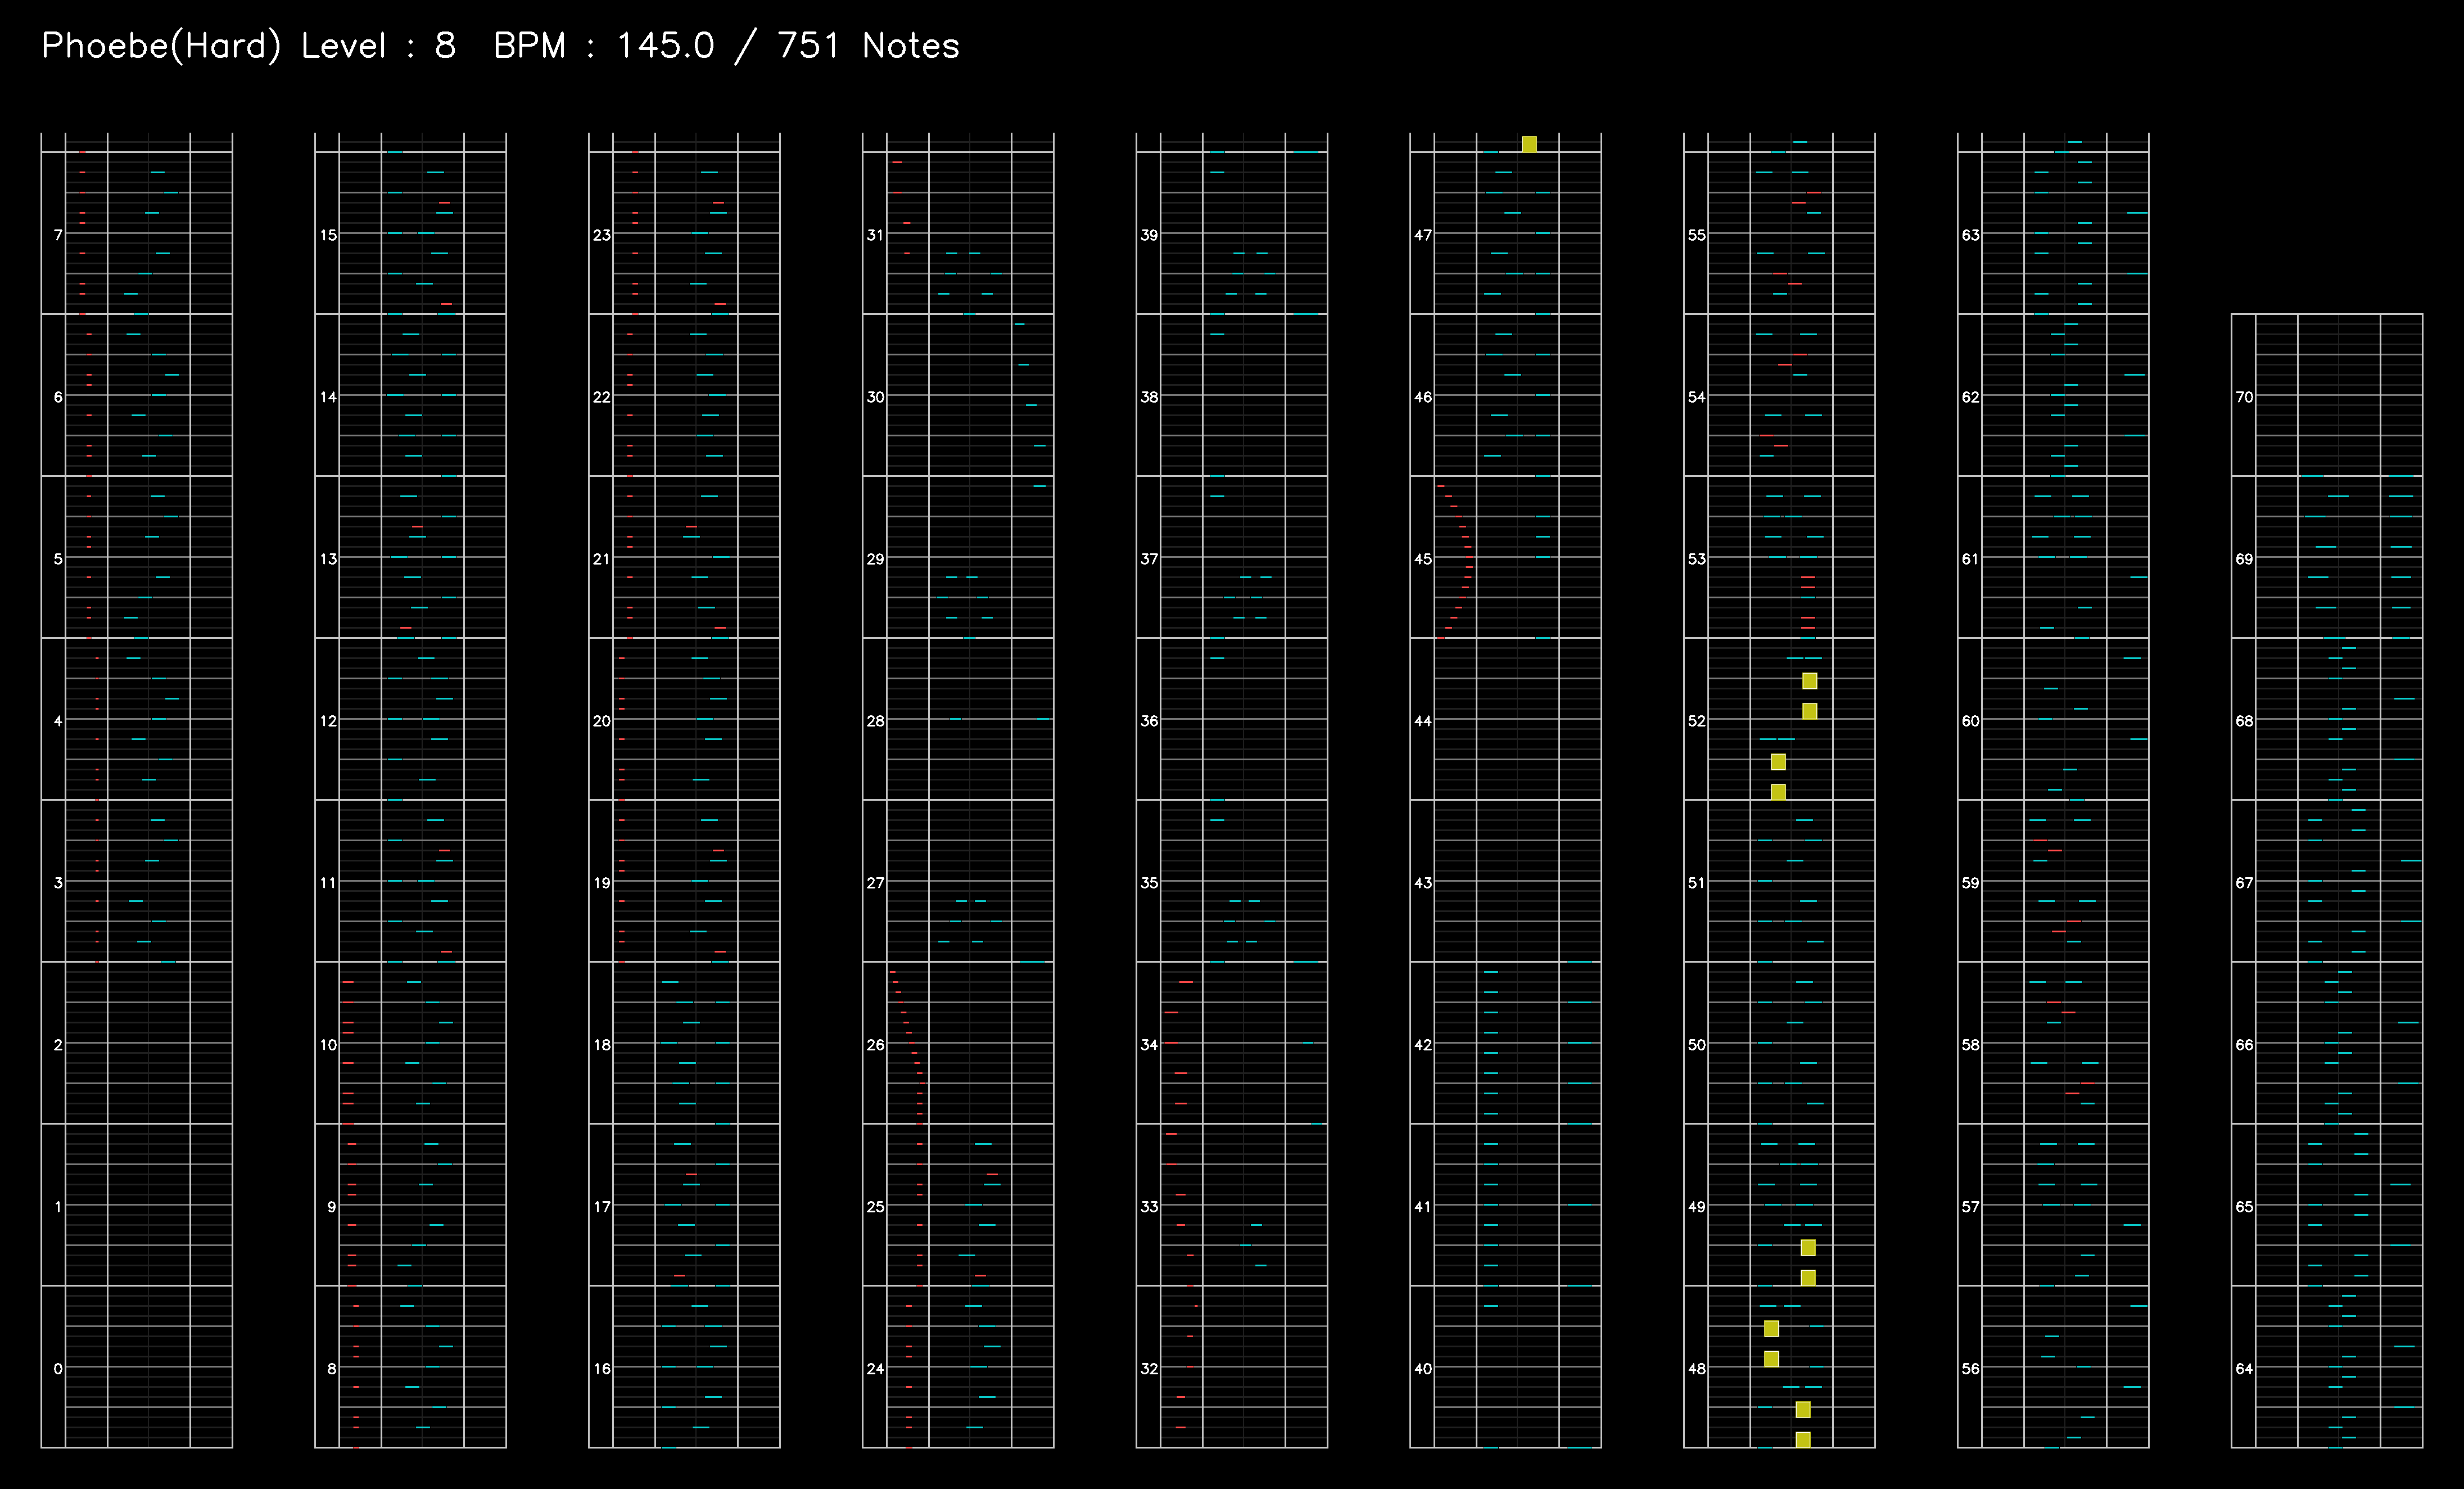Jump to measure 10 label
Viewport: 2464px width, 1489px height.
pos(328,1045)
